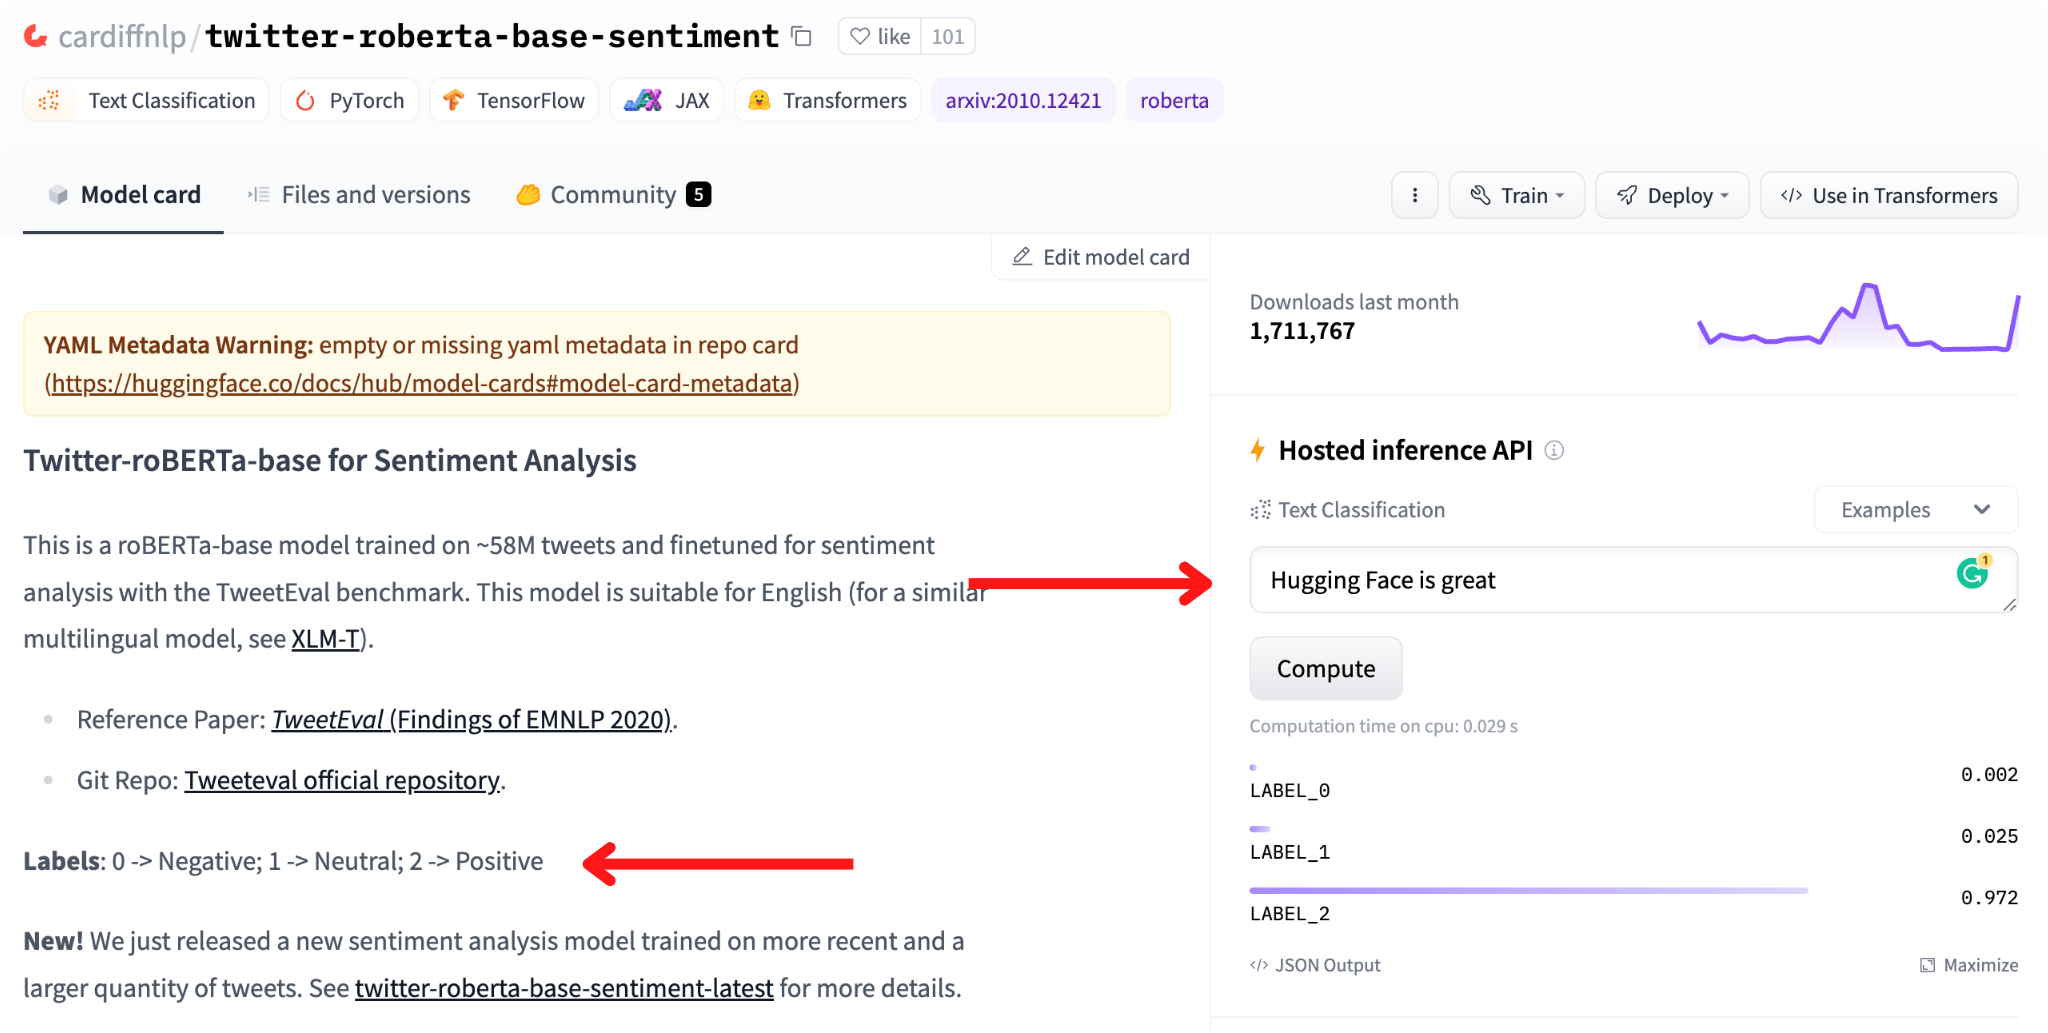Click the Model card cube icon
2048x1033 pixels.
58,195
